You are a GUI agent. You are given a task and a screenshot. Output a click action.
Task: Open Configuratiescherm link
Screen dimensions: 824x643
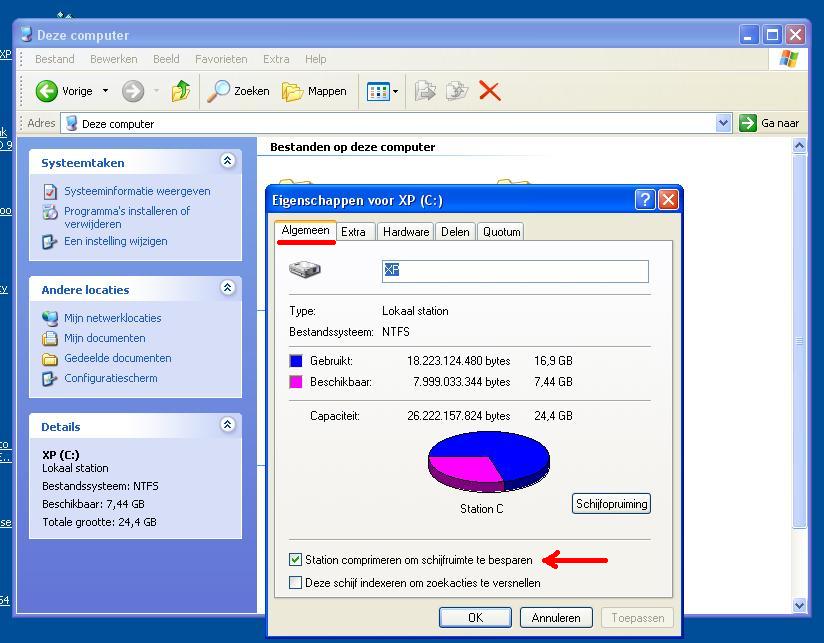[x=111, y=378]
